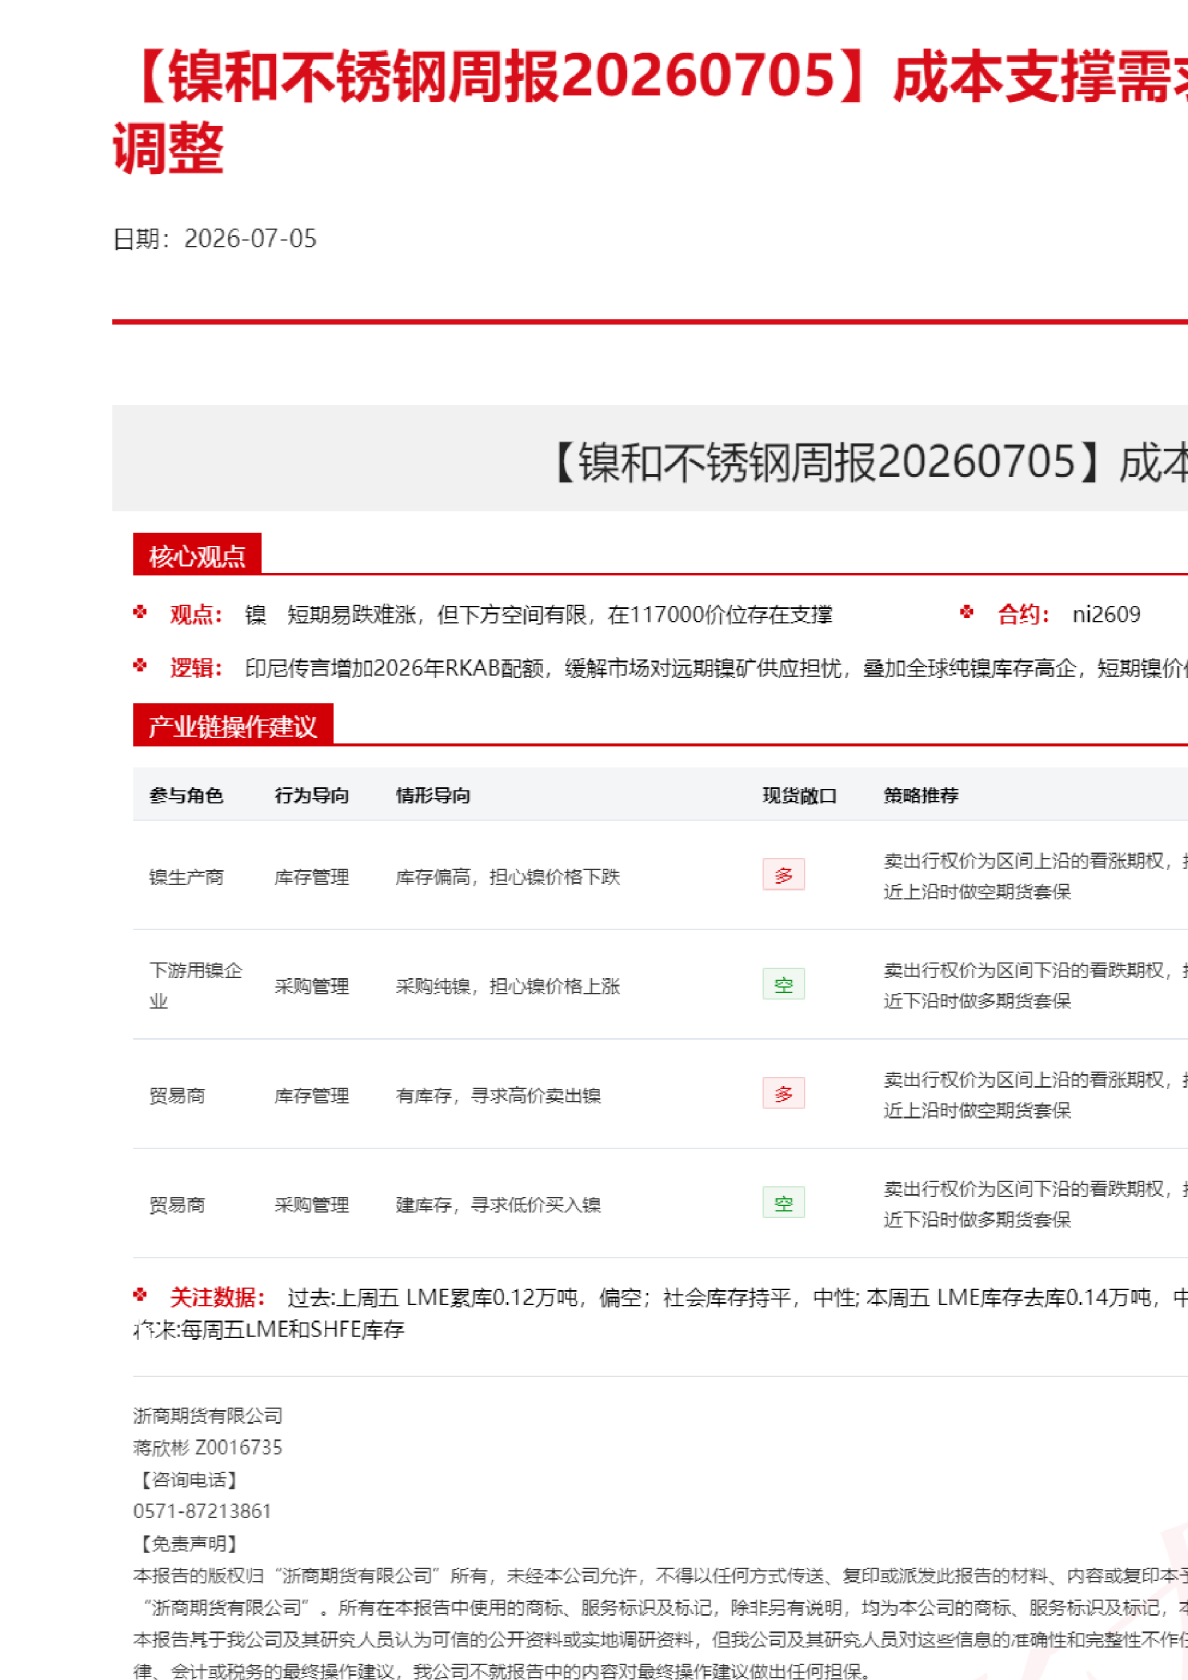
Task: Click 库存管理 in the 镍生产商 row
Action: [x=312, y=877]
